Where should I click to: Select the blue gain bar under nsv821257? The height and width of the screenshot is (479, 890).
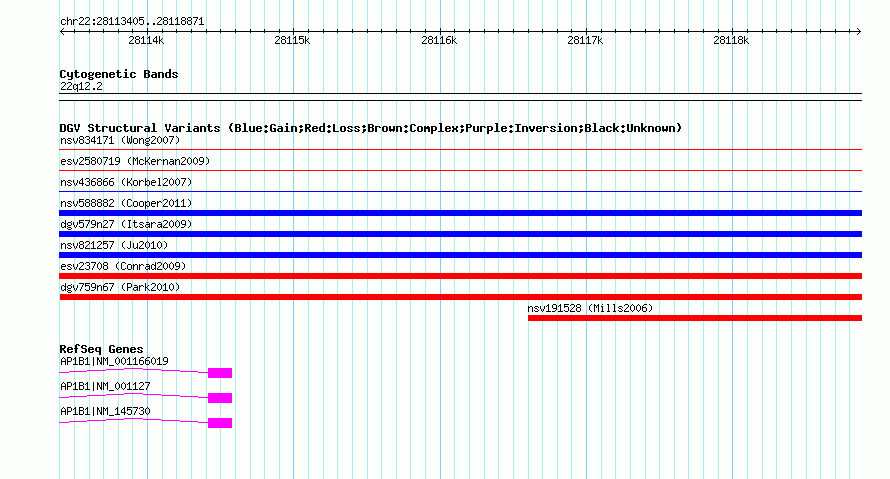460,255
